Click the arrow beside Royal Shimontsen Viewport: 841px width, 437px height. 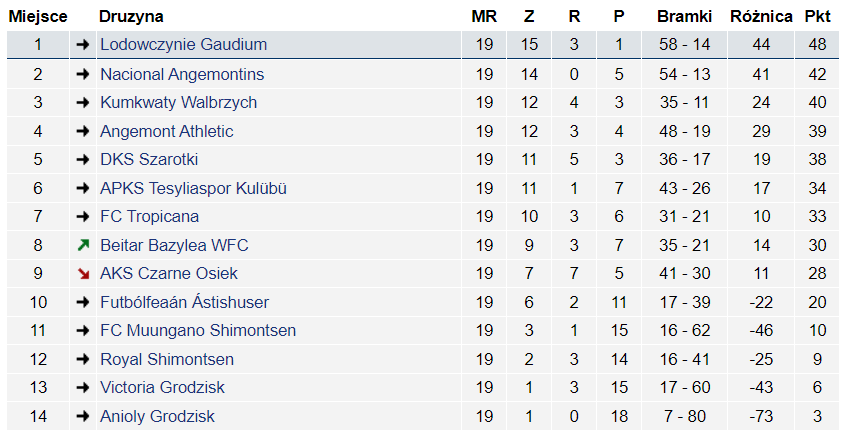[x=83, y=360]
